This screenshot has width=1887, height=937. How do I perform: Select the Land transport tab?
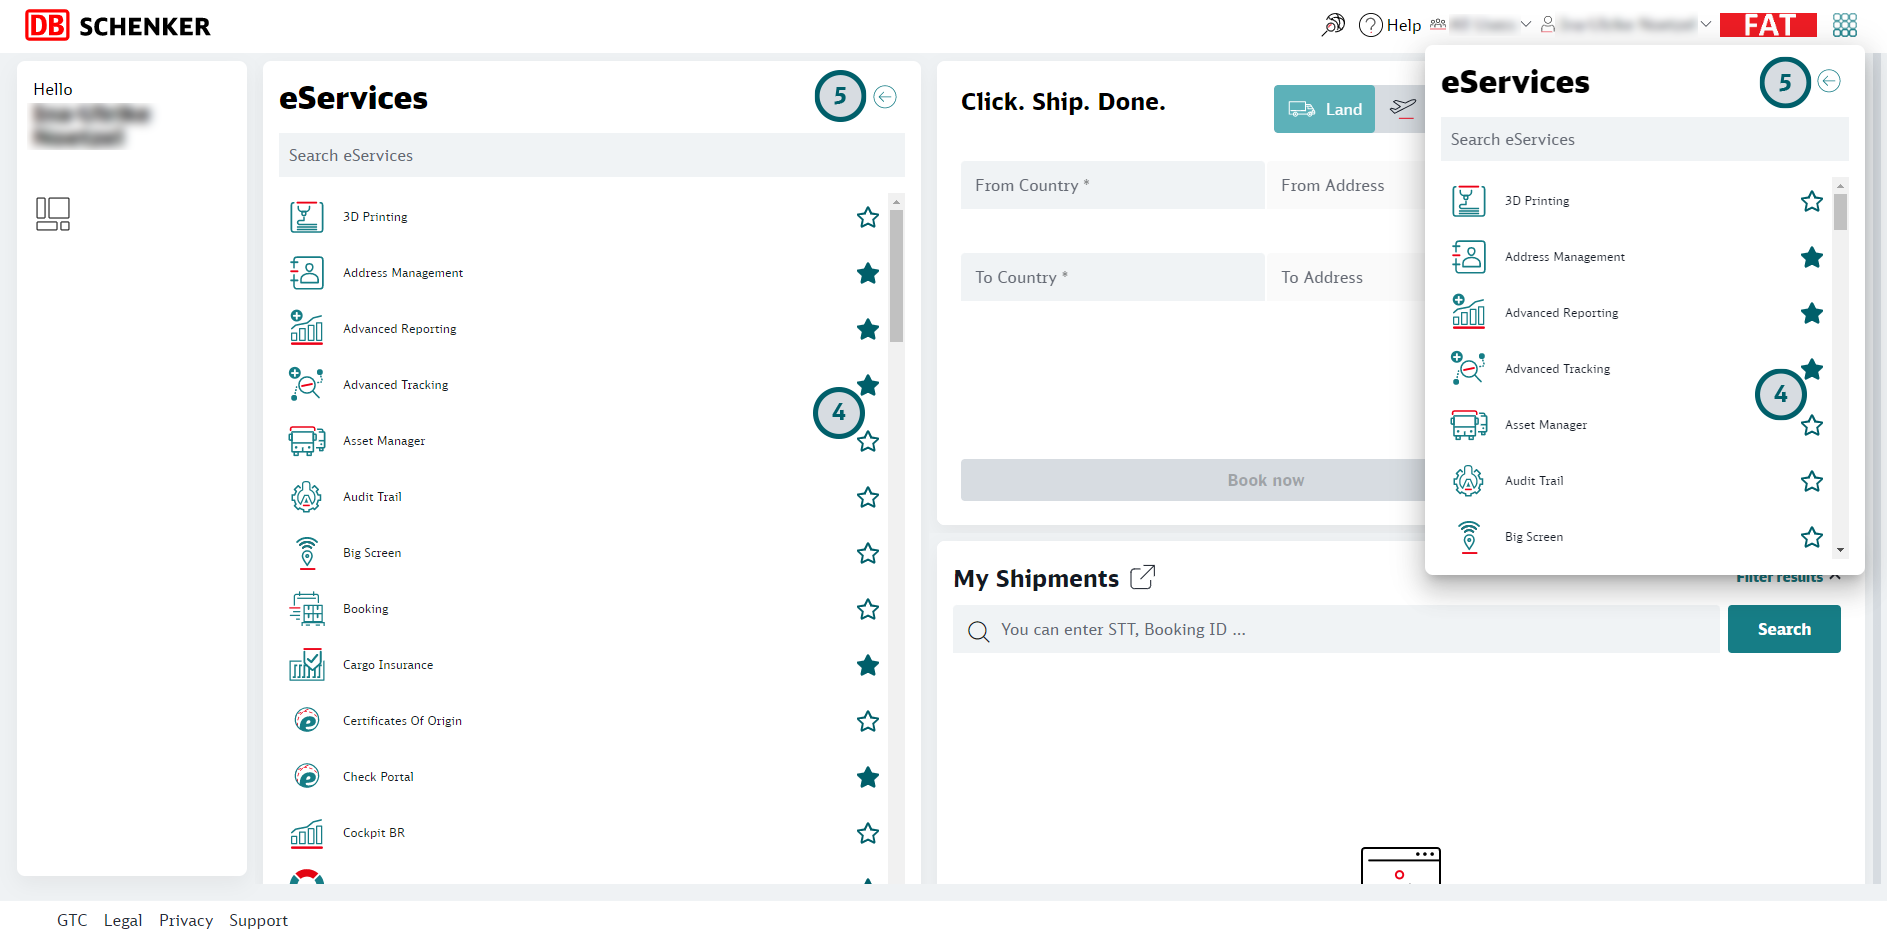(x=1324, y=109)
